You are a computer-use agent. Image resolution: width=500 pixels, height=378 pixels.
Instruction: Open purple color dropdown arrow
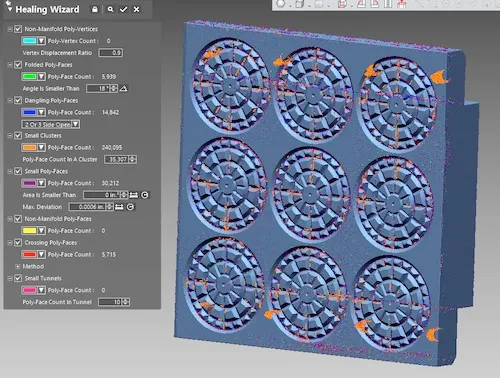point(41,183)
